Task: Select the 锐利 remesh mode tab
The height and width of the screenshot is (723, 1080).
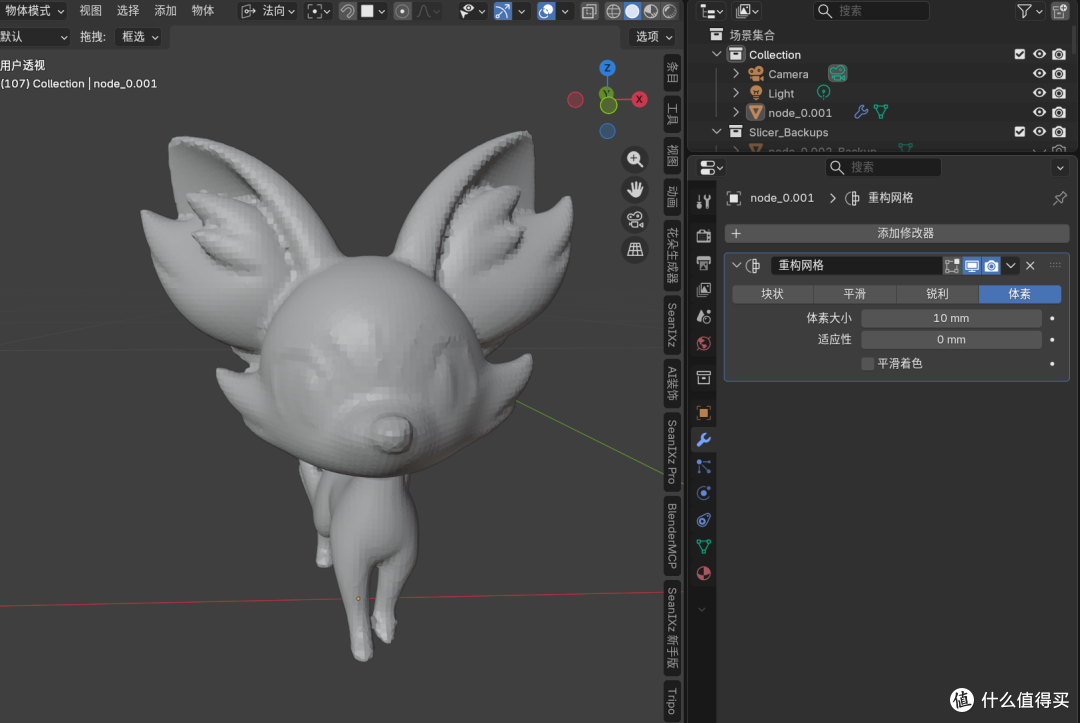Action: [x=937, y=294]
